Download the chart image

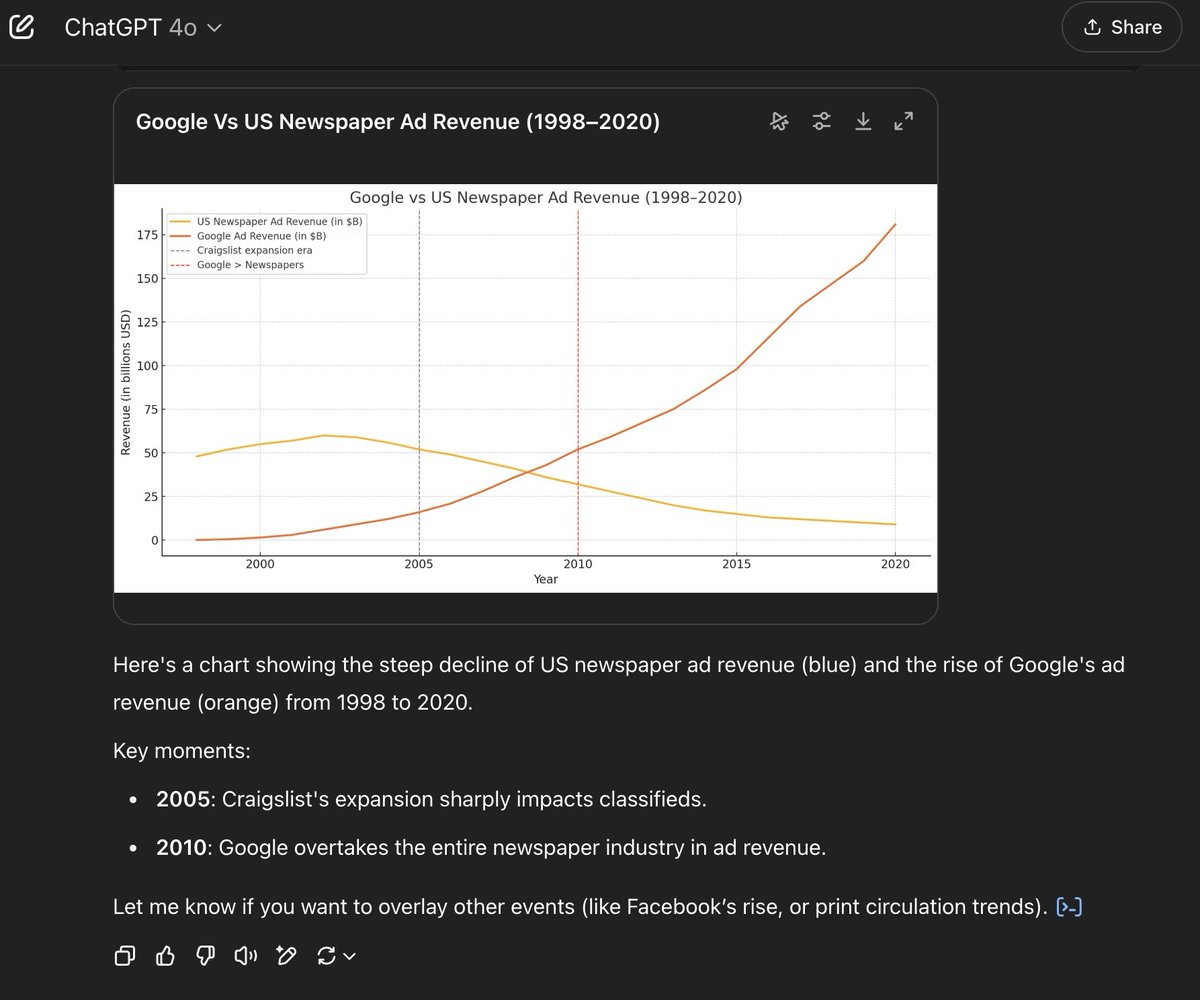863,121
